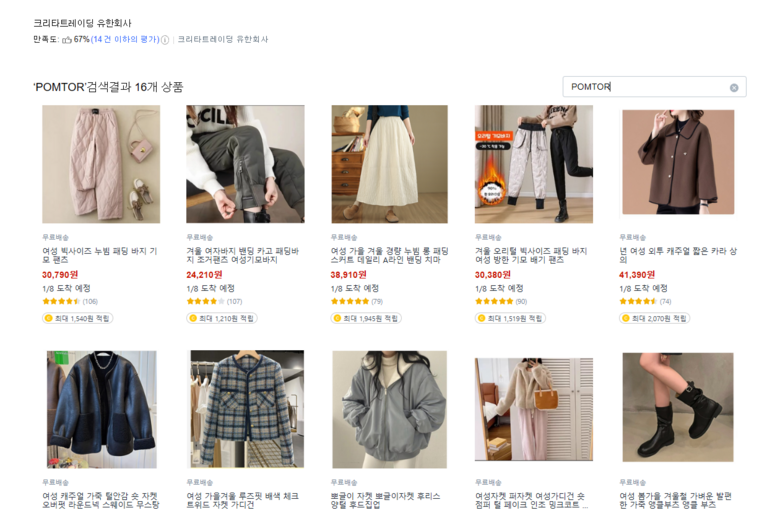Image resolution: width=780 pixels, height=513 pixels.
Task: Click star rating with 106 reviews
Action: tap(60, 301)
